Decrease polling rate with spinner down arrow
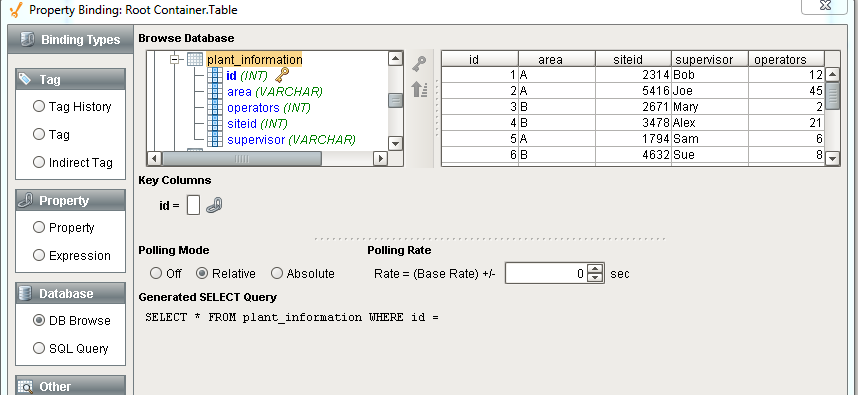 coord(595,277)
